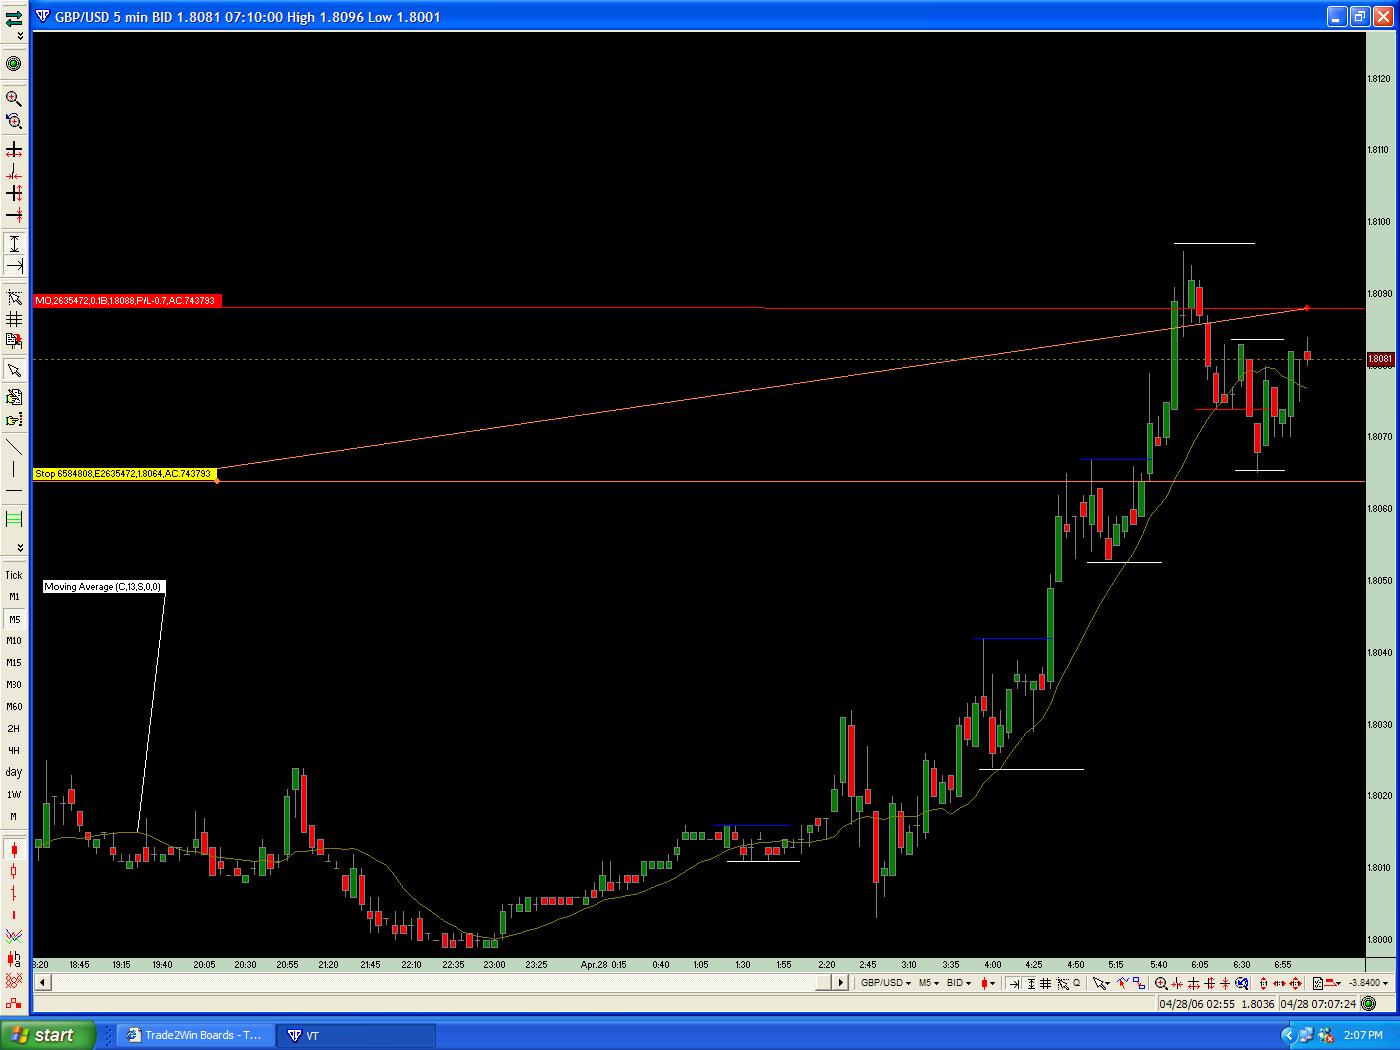The width and height of the screenshot is (1400, 1050).
Task: Pick the diagonal trend line drawing tool
Action: [x=14, y=446]
